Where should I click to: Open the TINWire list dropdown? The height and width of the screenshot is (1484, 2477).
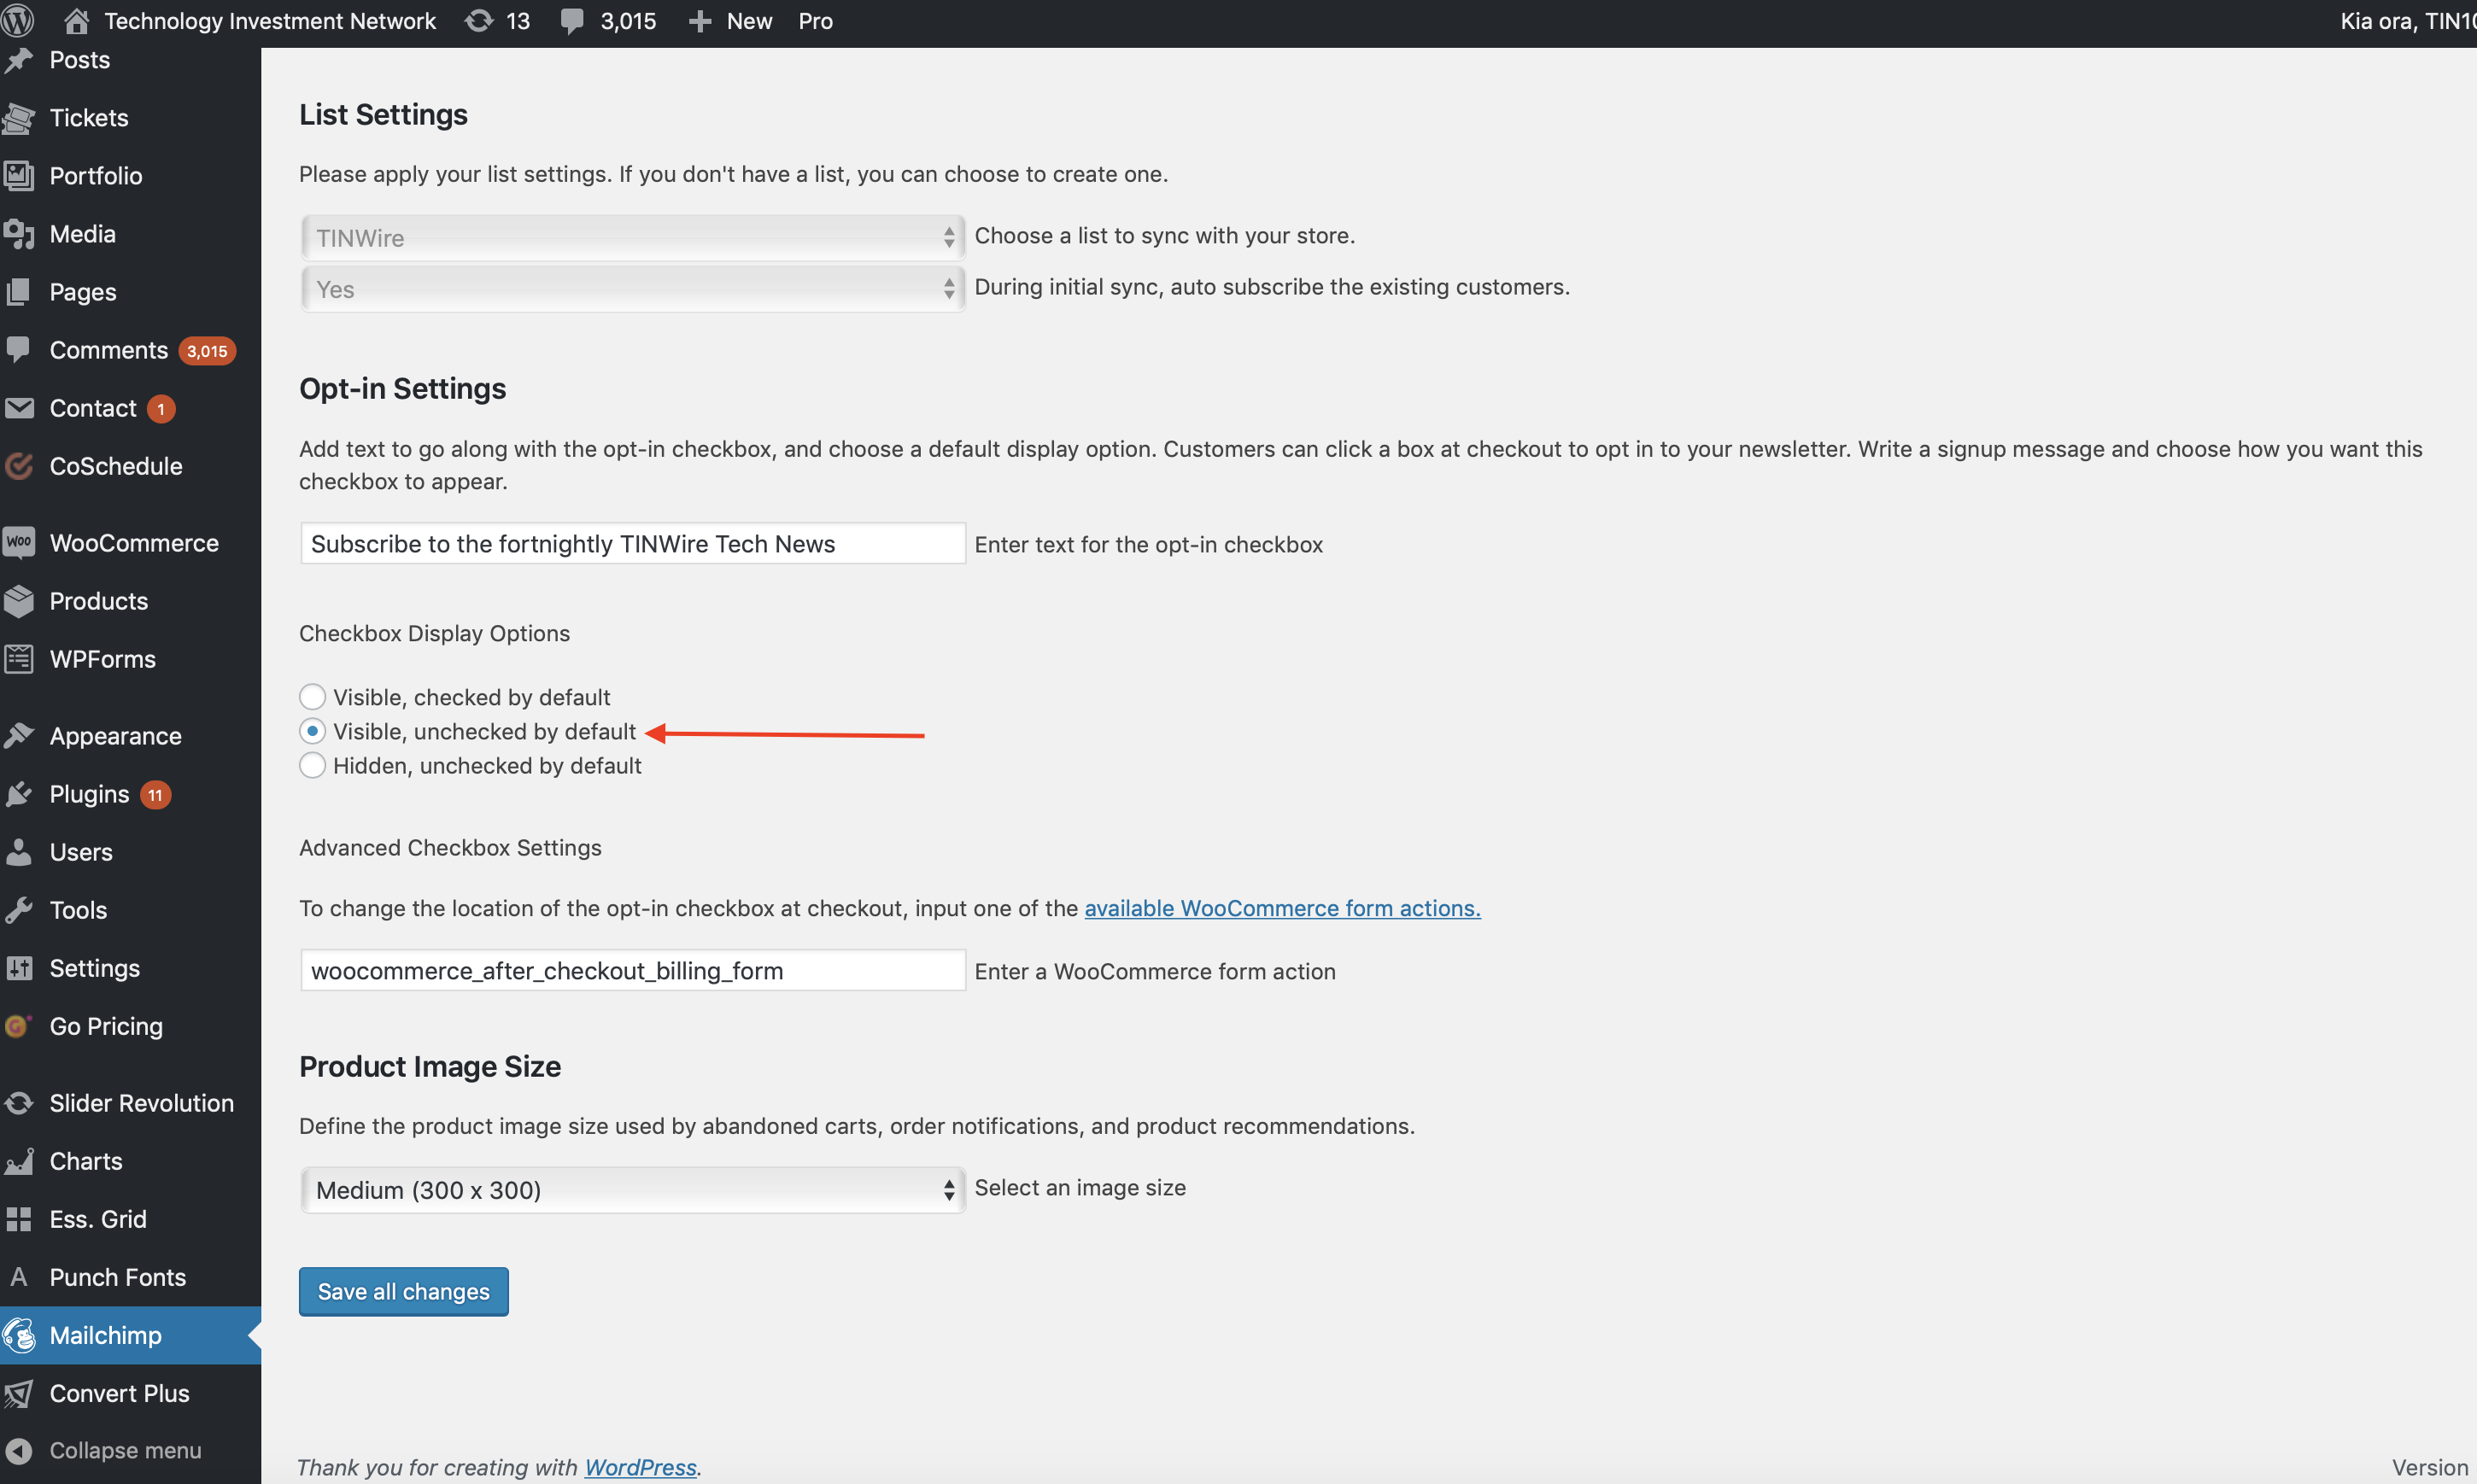coord(632,237)
